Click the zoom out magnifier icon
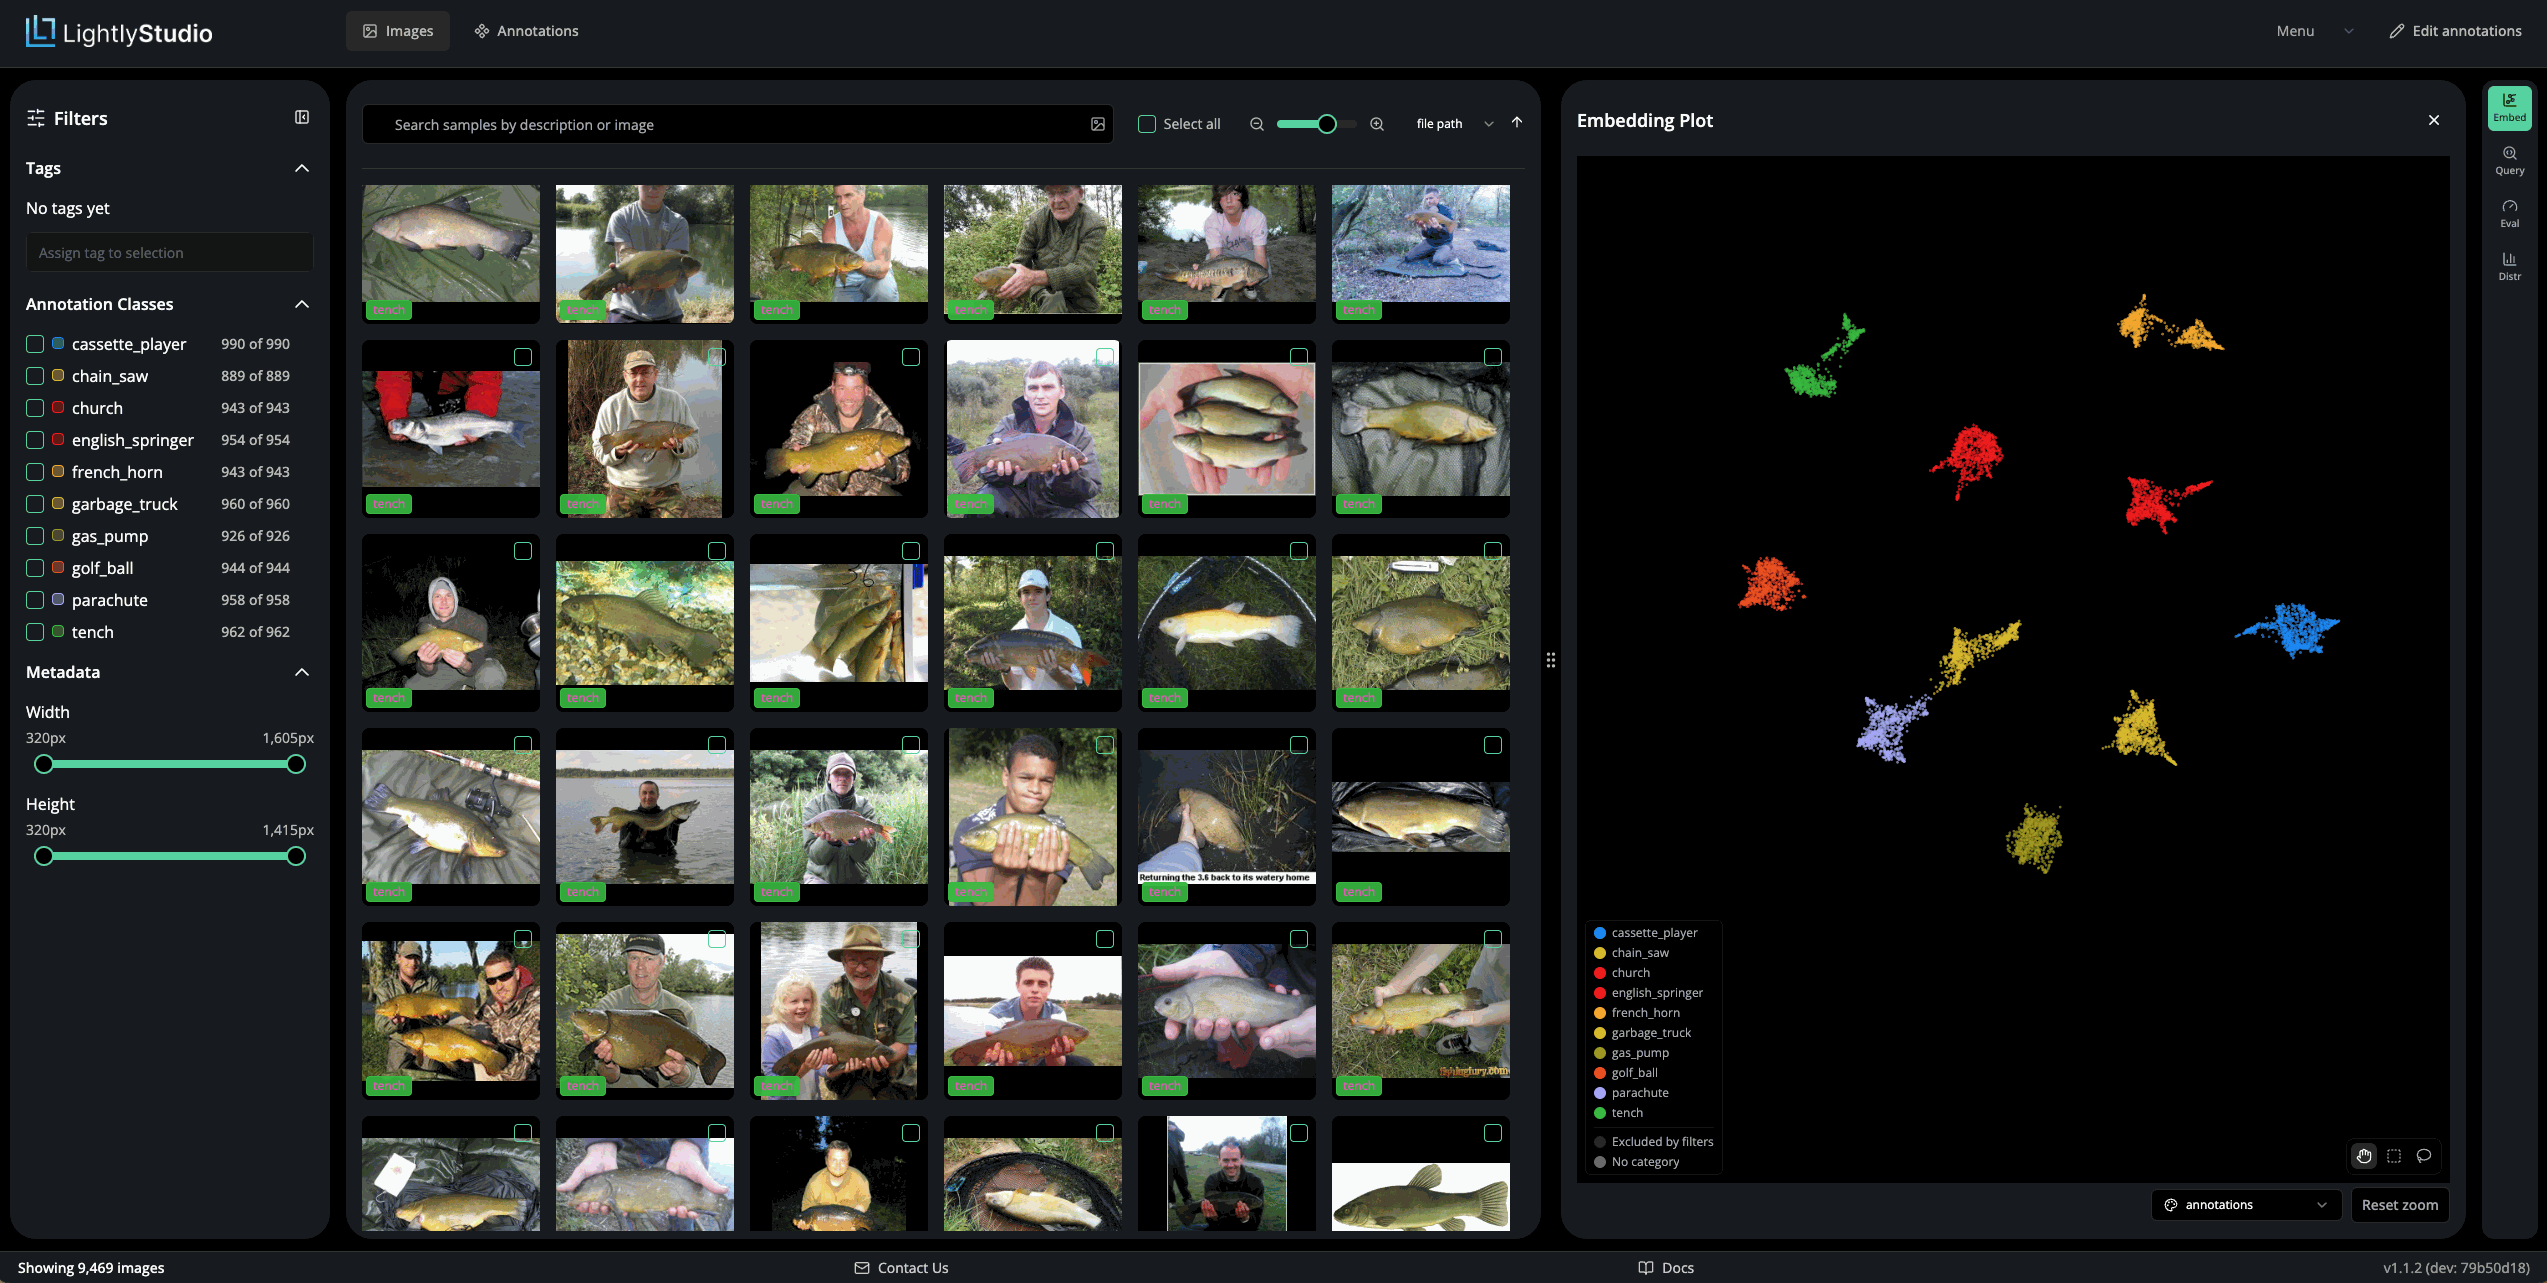This screenshot has width=2547, height=1283. (x=1257, y=124)
